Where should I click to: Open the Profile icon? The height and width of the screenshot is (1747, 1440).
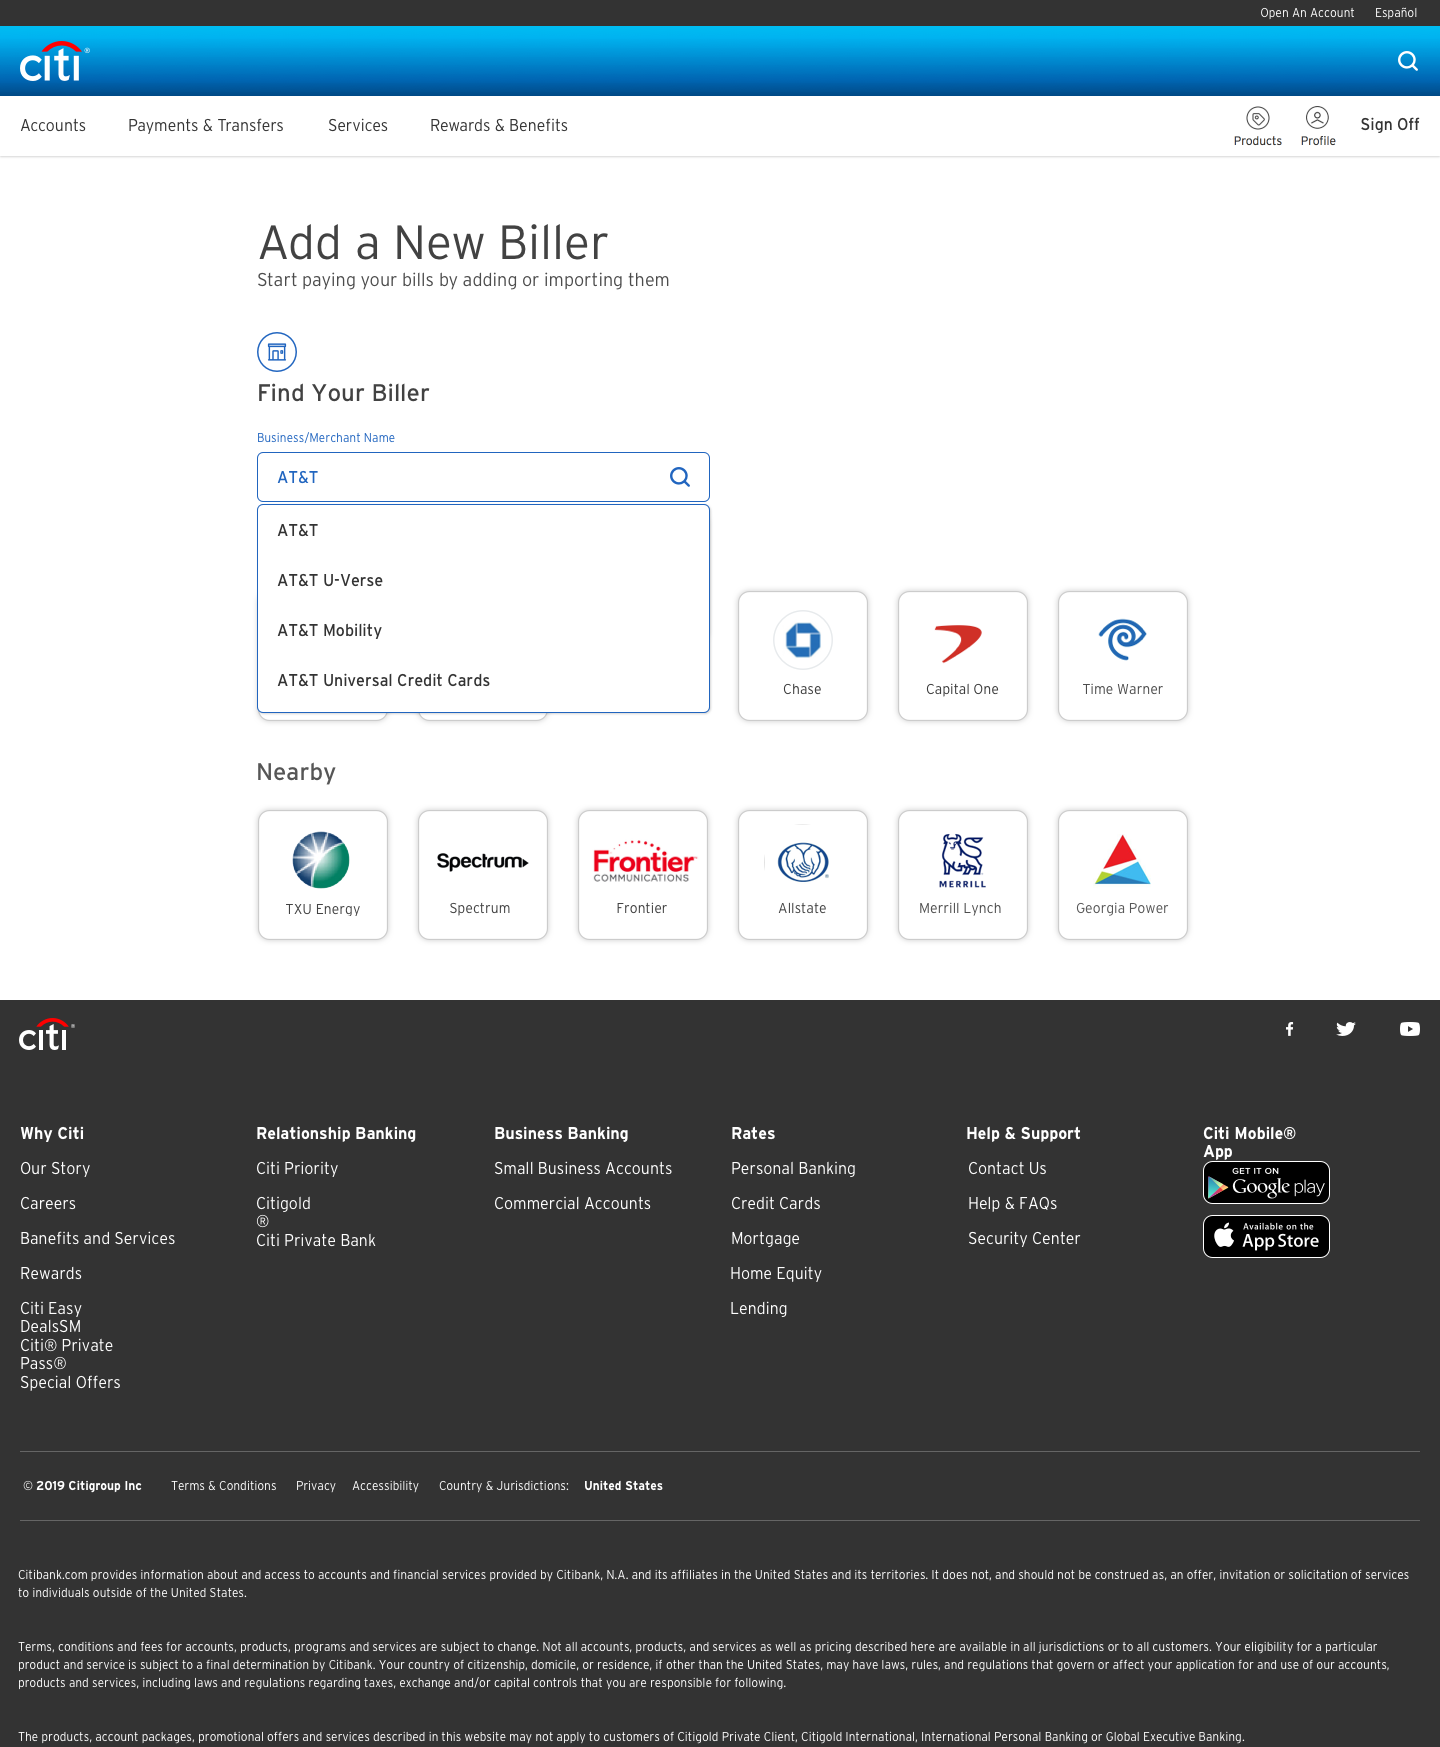1318,126
